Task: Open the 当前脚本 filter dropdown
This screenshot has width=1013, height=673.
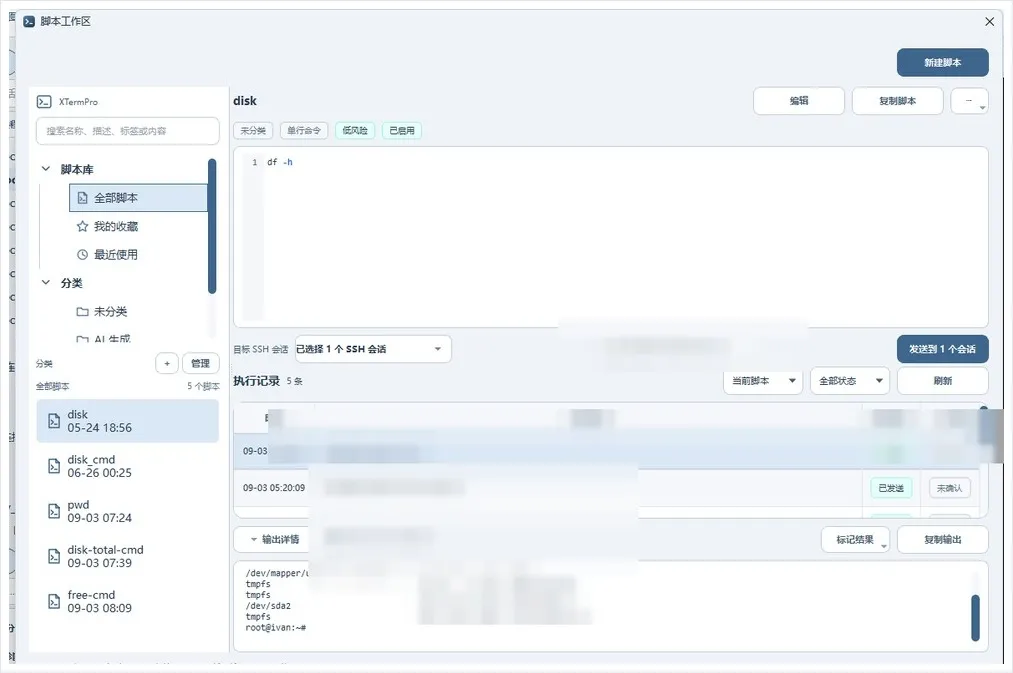Action: (763, 381)
